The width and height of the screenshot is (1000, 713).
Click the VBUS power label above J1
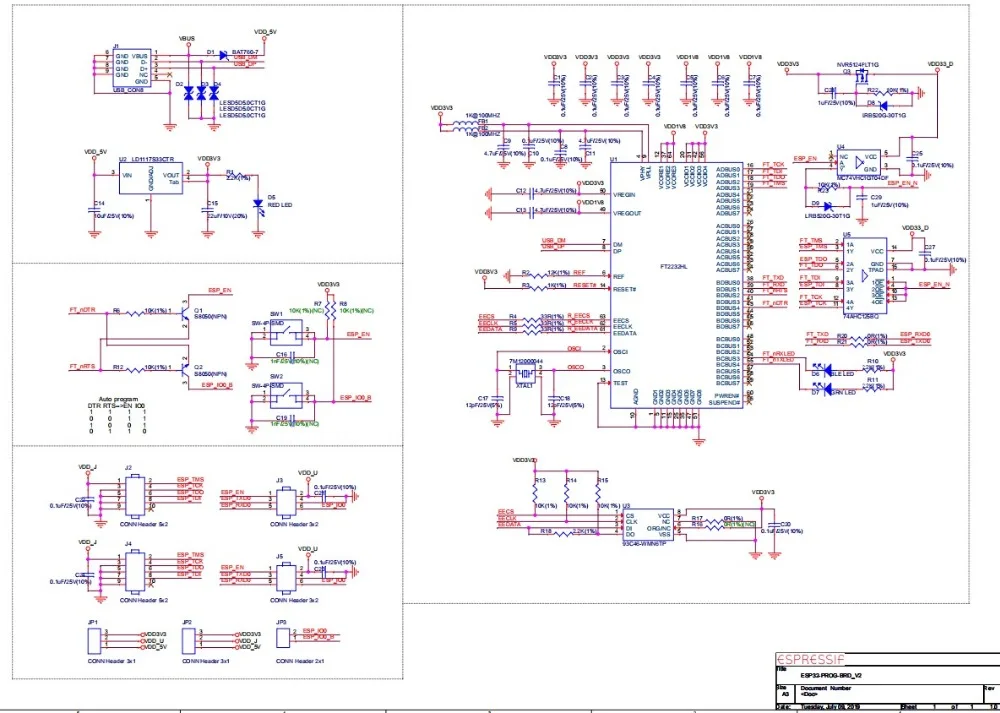click(x=187, y=39)
